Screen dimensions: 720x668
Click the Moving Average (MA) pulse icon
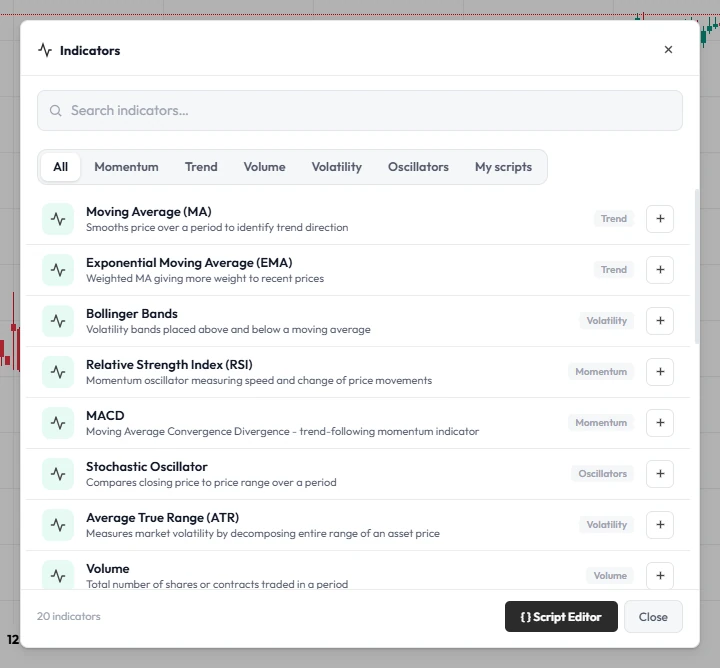click(58, 219)
